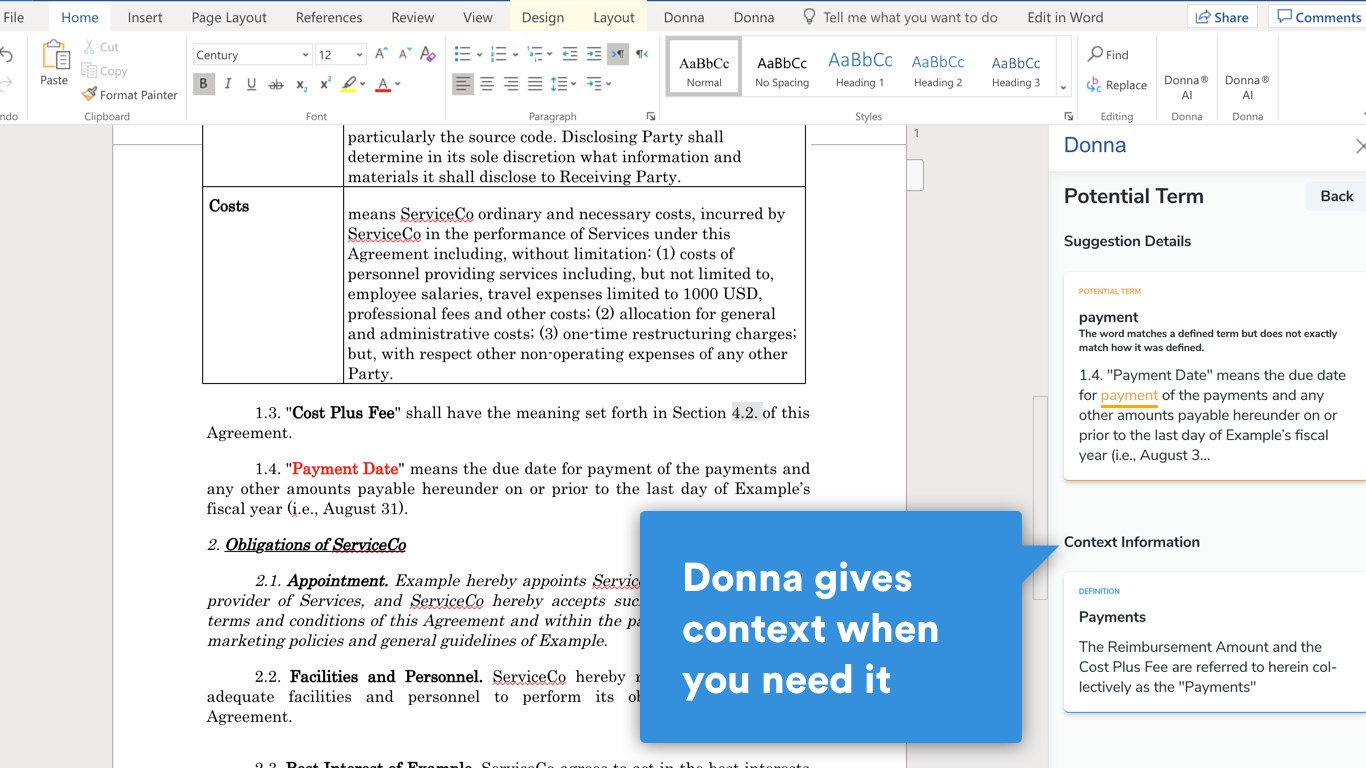Click the line spacing icon

tap(558, 84)
